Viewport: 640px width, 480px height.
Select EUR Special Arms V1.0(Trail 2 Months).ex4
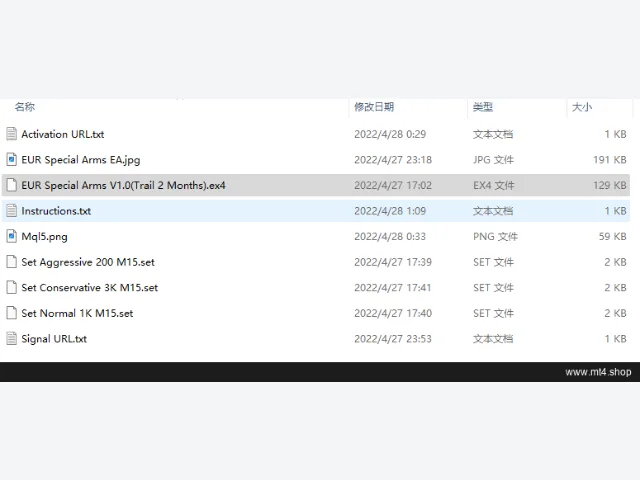tap(123, 185)
